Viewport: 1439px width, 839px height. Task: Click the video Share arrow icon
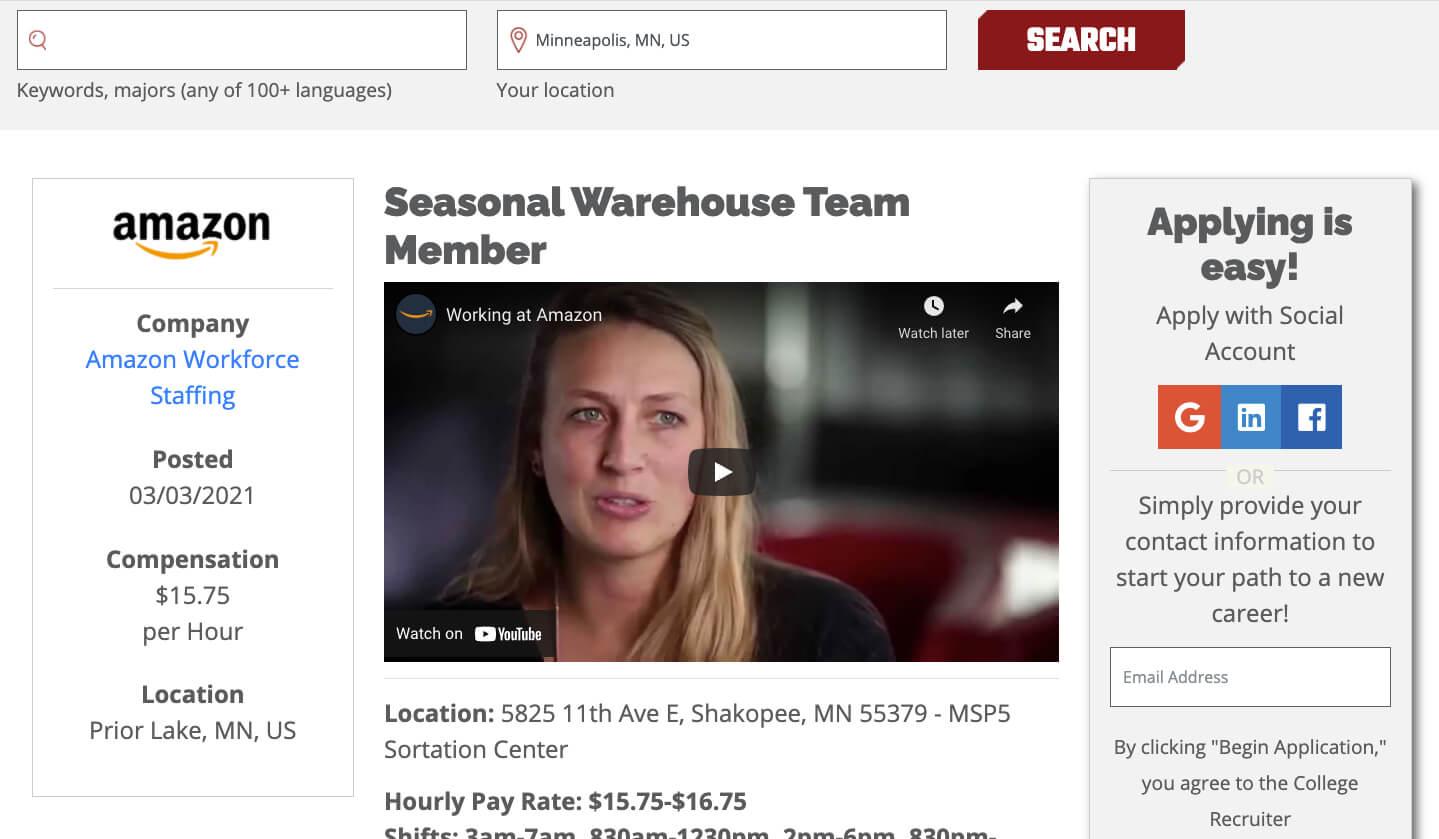pos(1013,306)
